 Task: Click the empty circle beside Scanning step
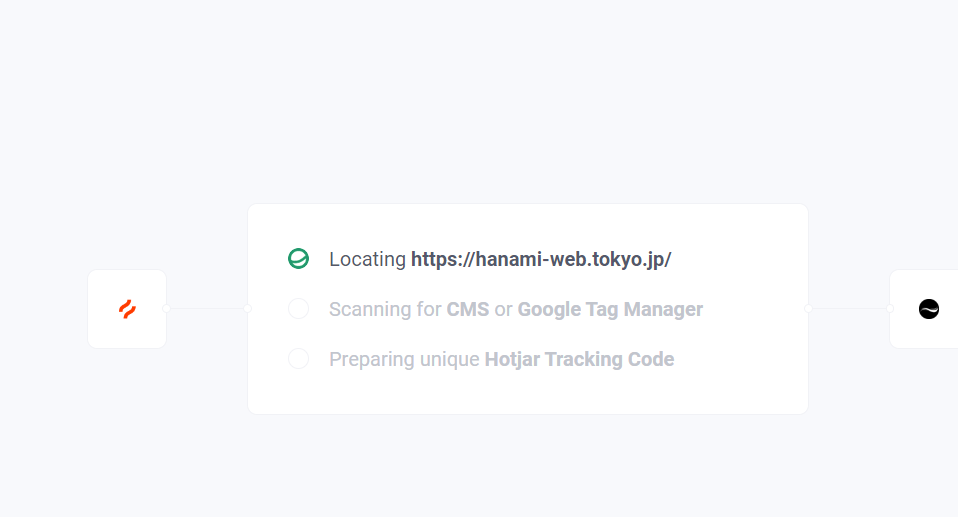pyautogui.click(x=298, y=309)
